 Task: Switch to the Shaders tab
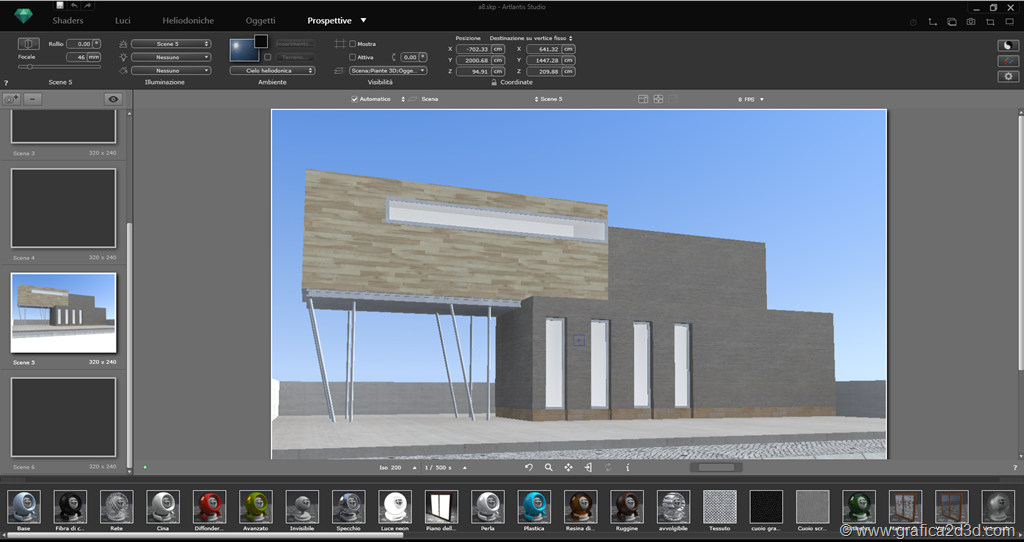coord(68,20)
